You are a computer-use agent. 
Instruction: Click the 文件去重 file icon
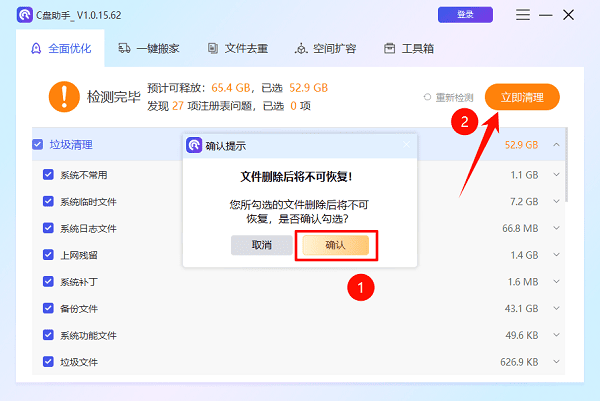coord(213,48)
